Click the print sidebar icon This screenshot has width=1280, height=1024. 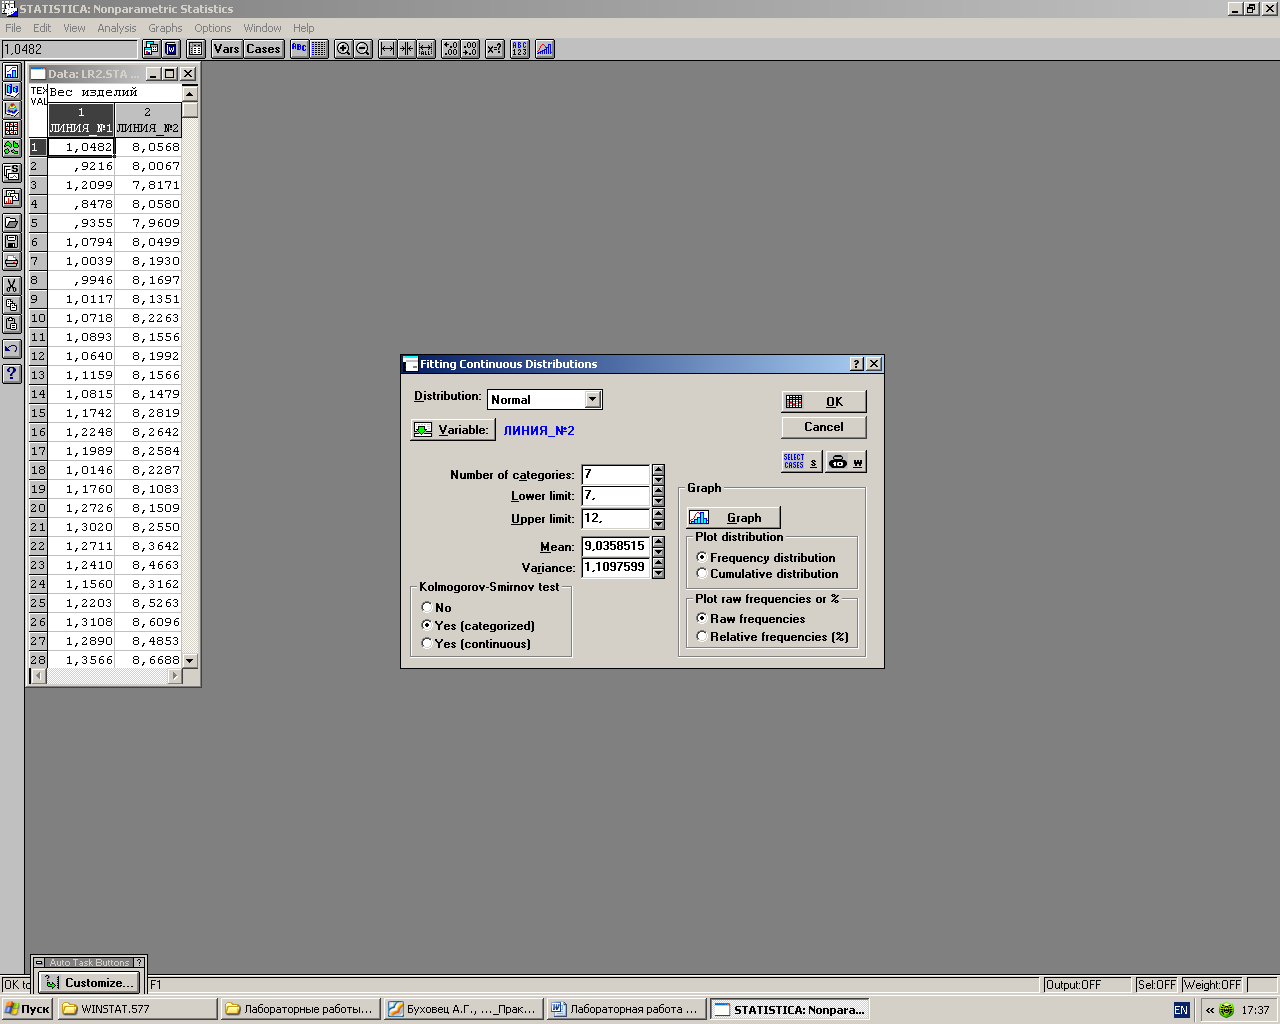[x=12, y=261]
